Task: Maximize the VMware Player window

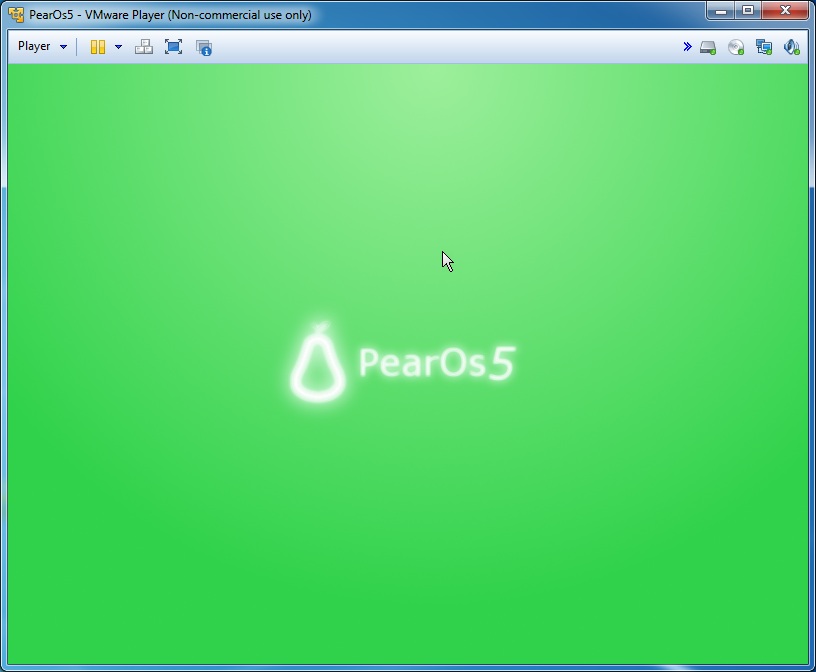Action: (x=748, y=10)
